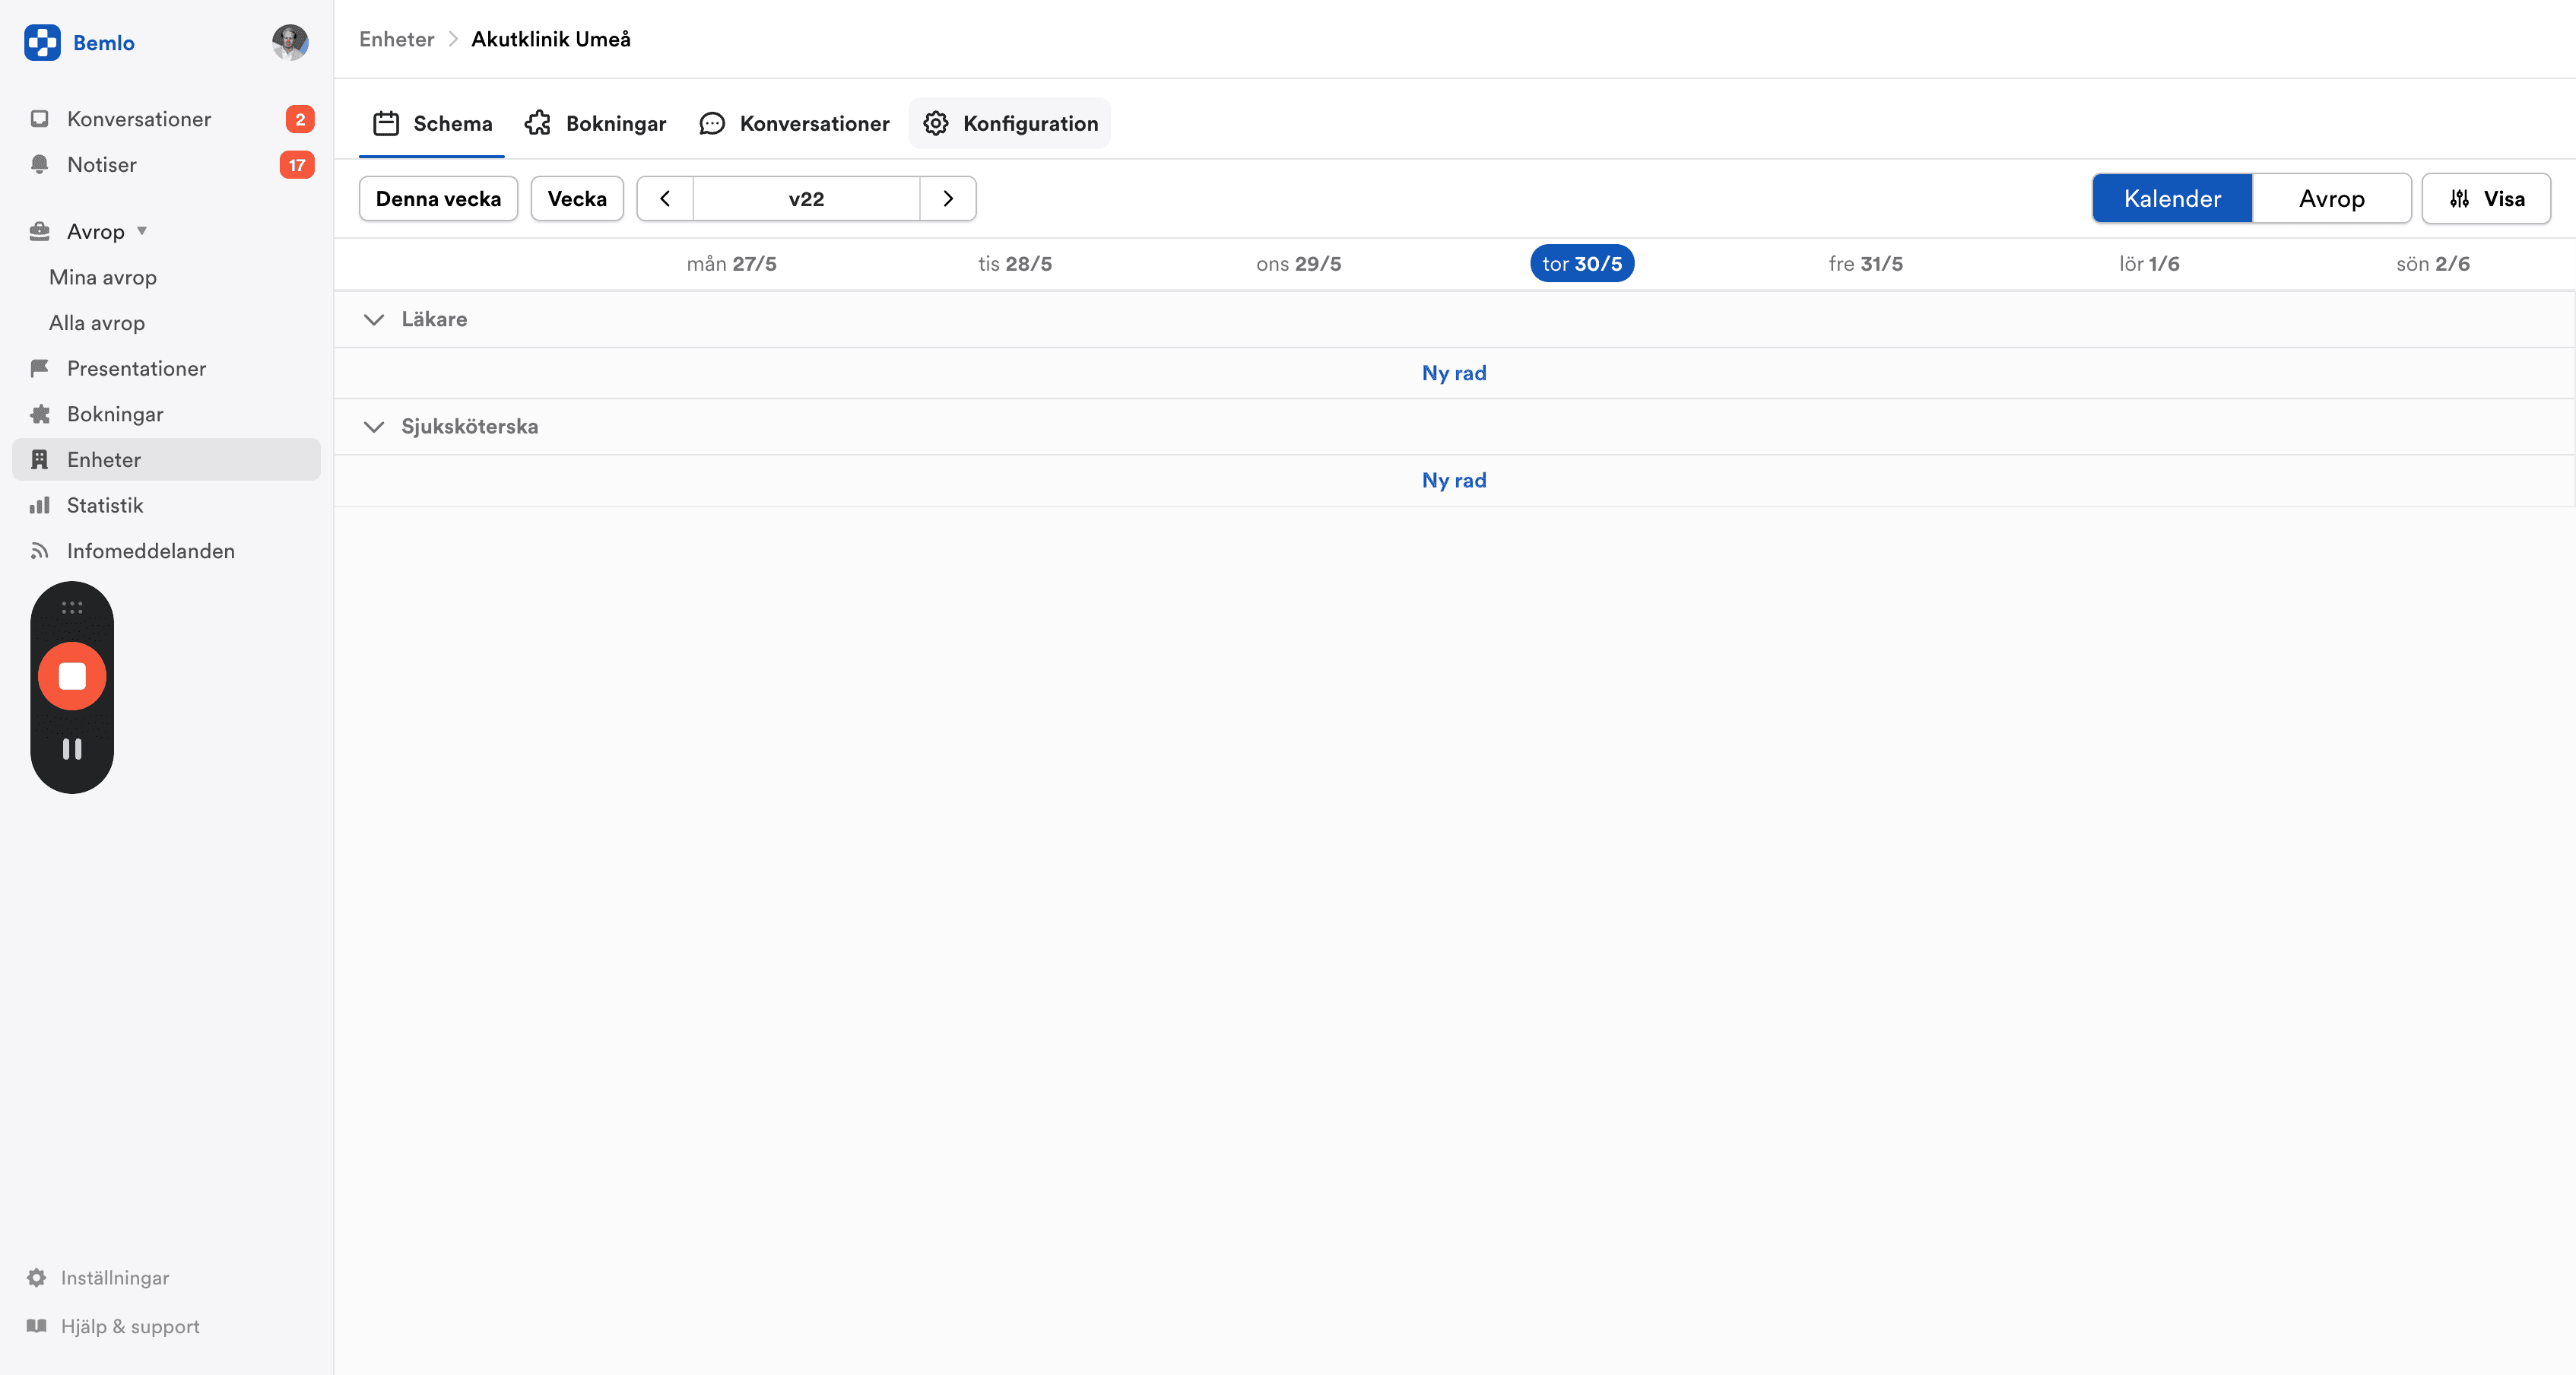
Task: Collapse the Läkare section chevron
Action: coord(374,319)
